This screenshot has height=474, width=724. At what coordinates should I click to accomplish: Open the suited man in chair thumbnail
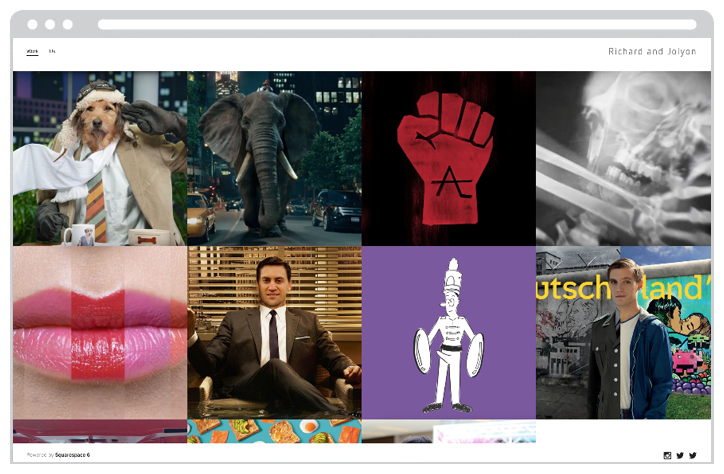[x=274, y=333]
